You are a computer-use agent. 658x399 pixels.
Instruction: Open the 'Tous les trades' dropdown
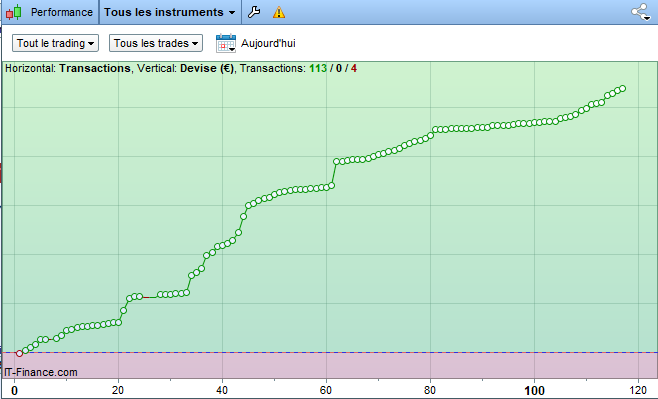click(x=156, y=43)
